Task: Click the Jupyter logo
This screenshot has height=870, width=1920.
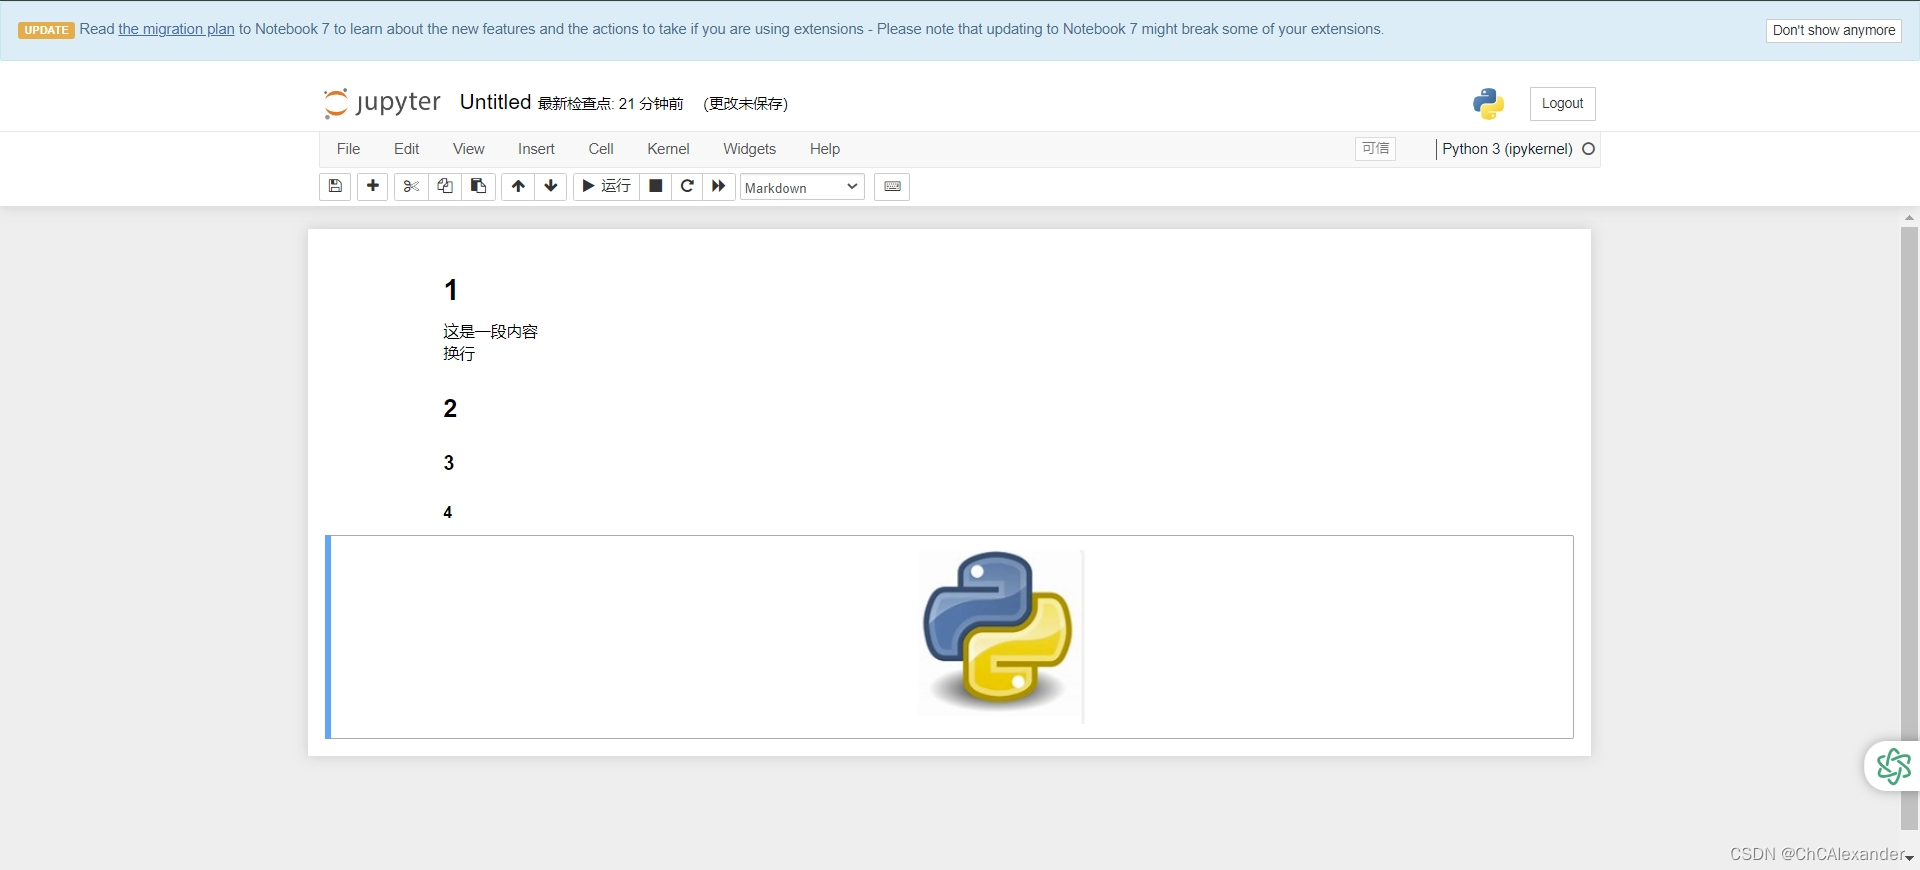Action: (382, 102)
